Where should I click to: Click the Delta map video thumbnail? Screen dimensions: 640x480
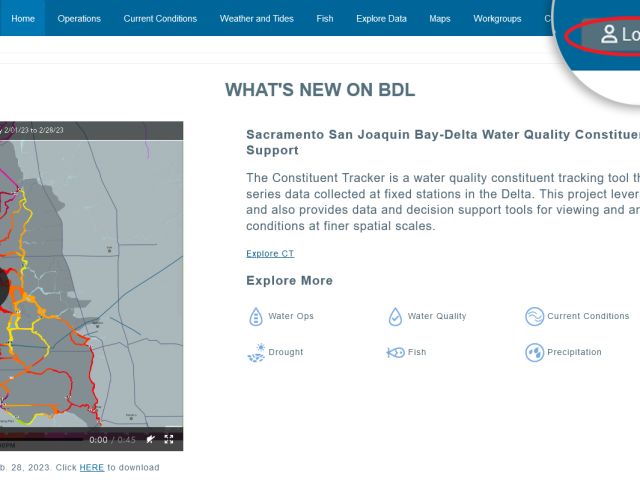click(x=91, y=286)
